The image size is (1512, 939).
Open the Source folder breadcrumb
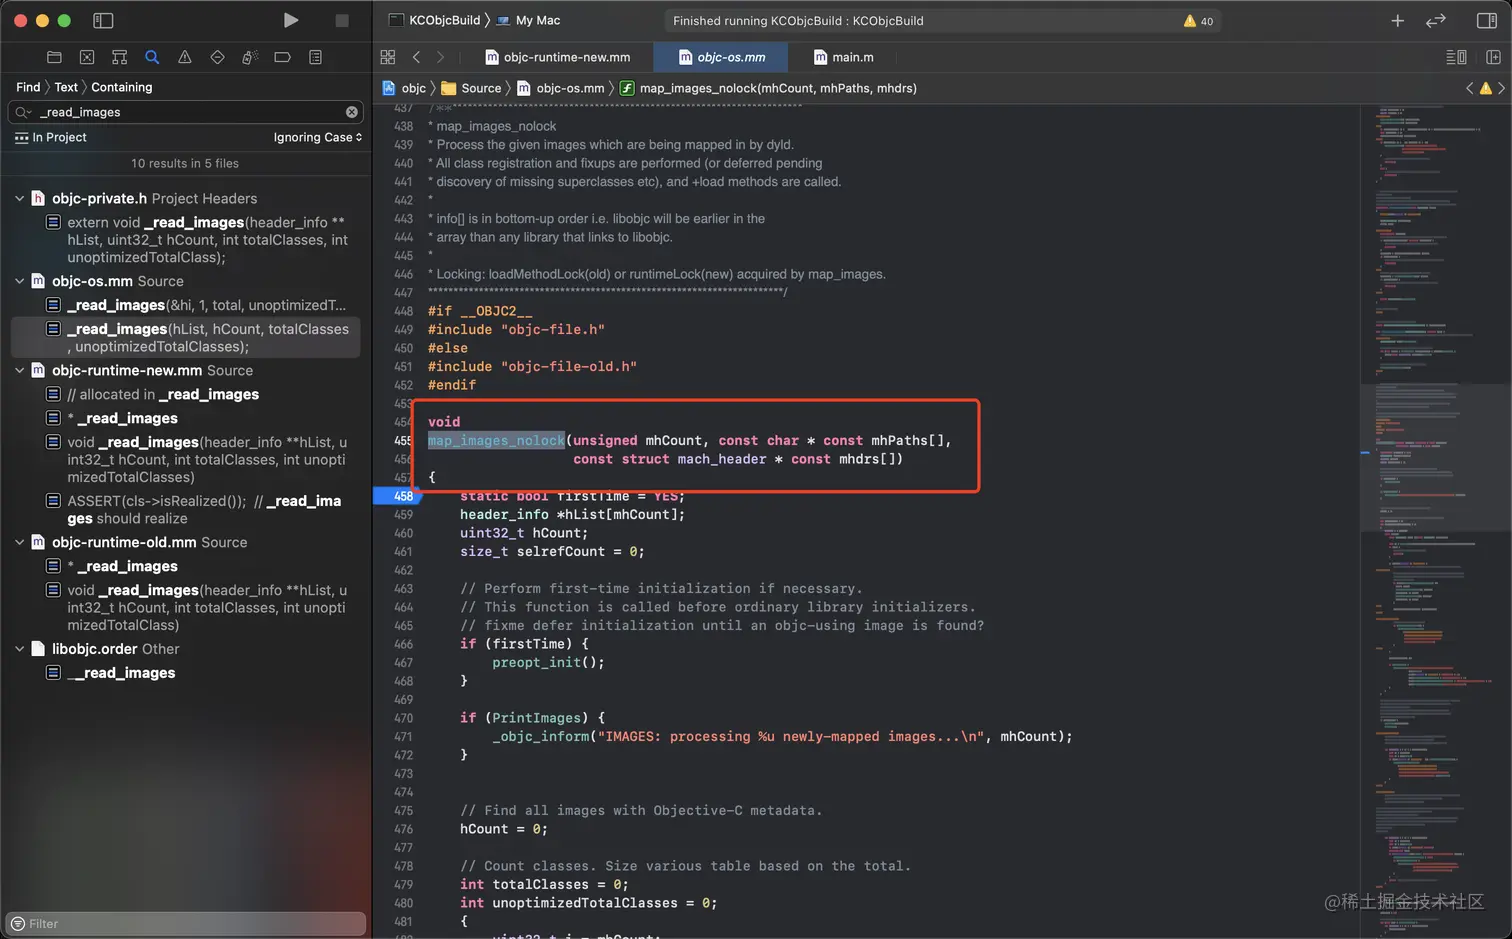(x=471, y=88)
